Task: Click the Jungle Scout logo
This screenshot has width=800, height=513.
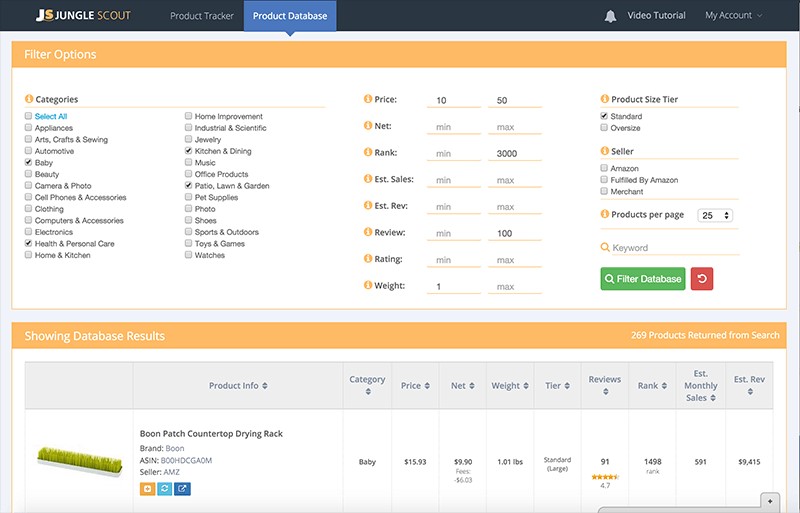Action: coord(84,16)
